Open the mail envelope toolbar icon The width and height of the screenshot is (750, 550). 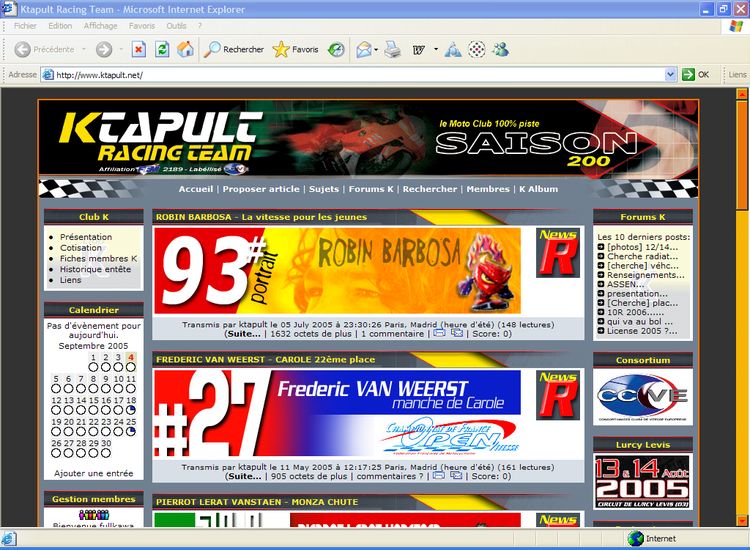click(x=364, y=49)
